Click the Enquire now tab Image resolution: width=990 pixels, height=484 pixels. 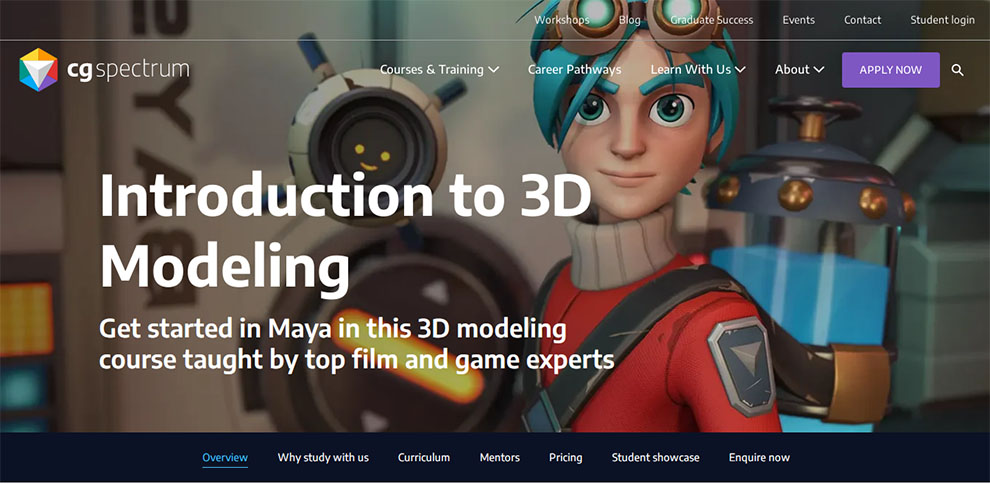759,457
